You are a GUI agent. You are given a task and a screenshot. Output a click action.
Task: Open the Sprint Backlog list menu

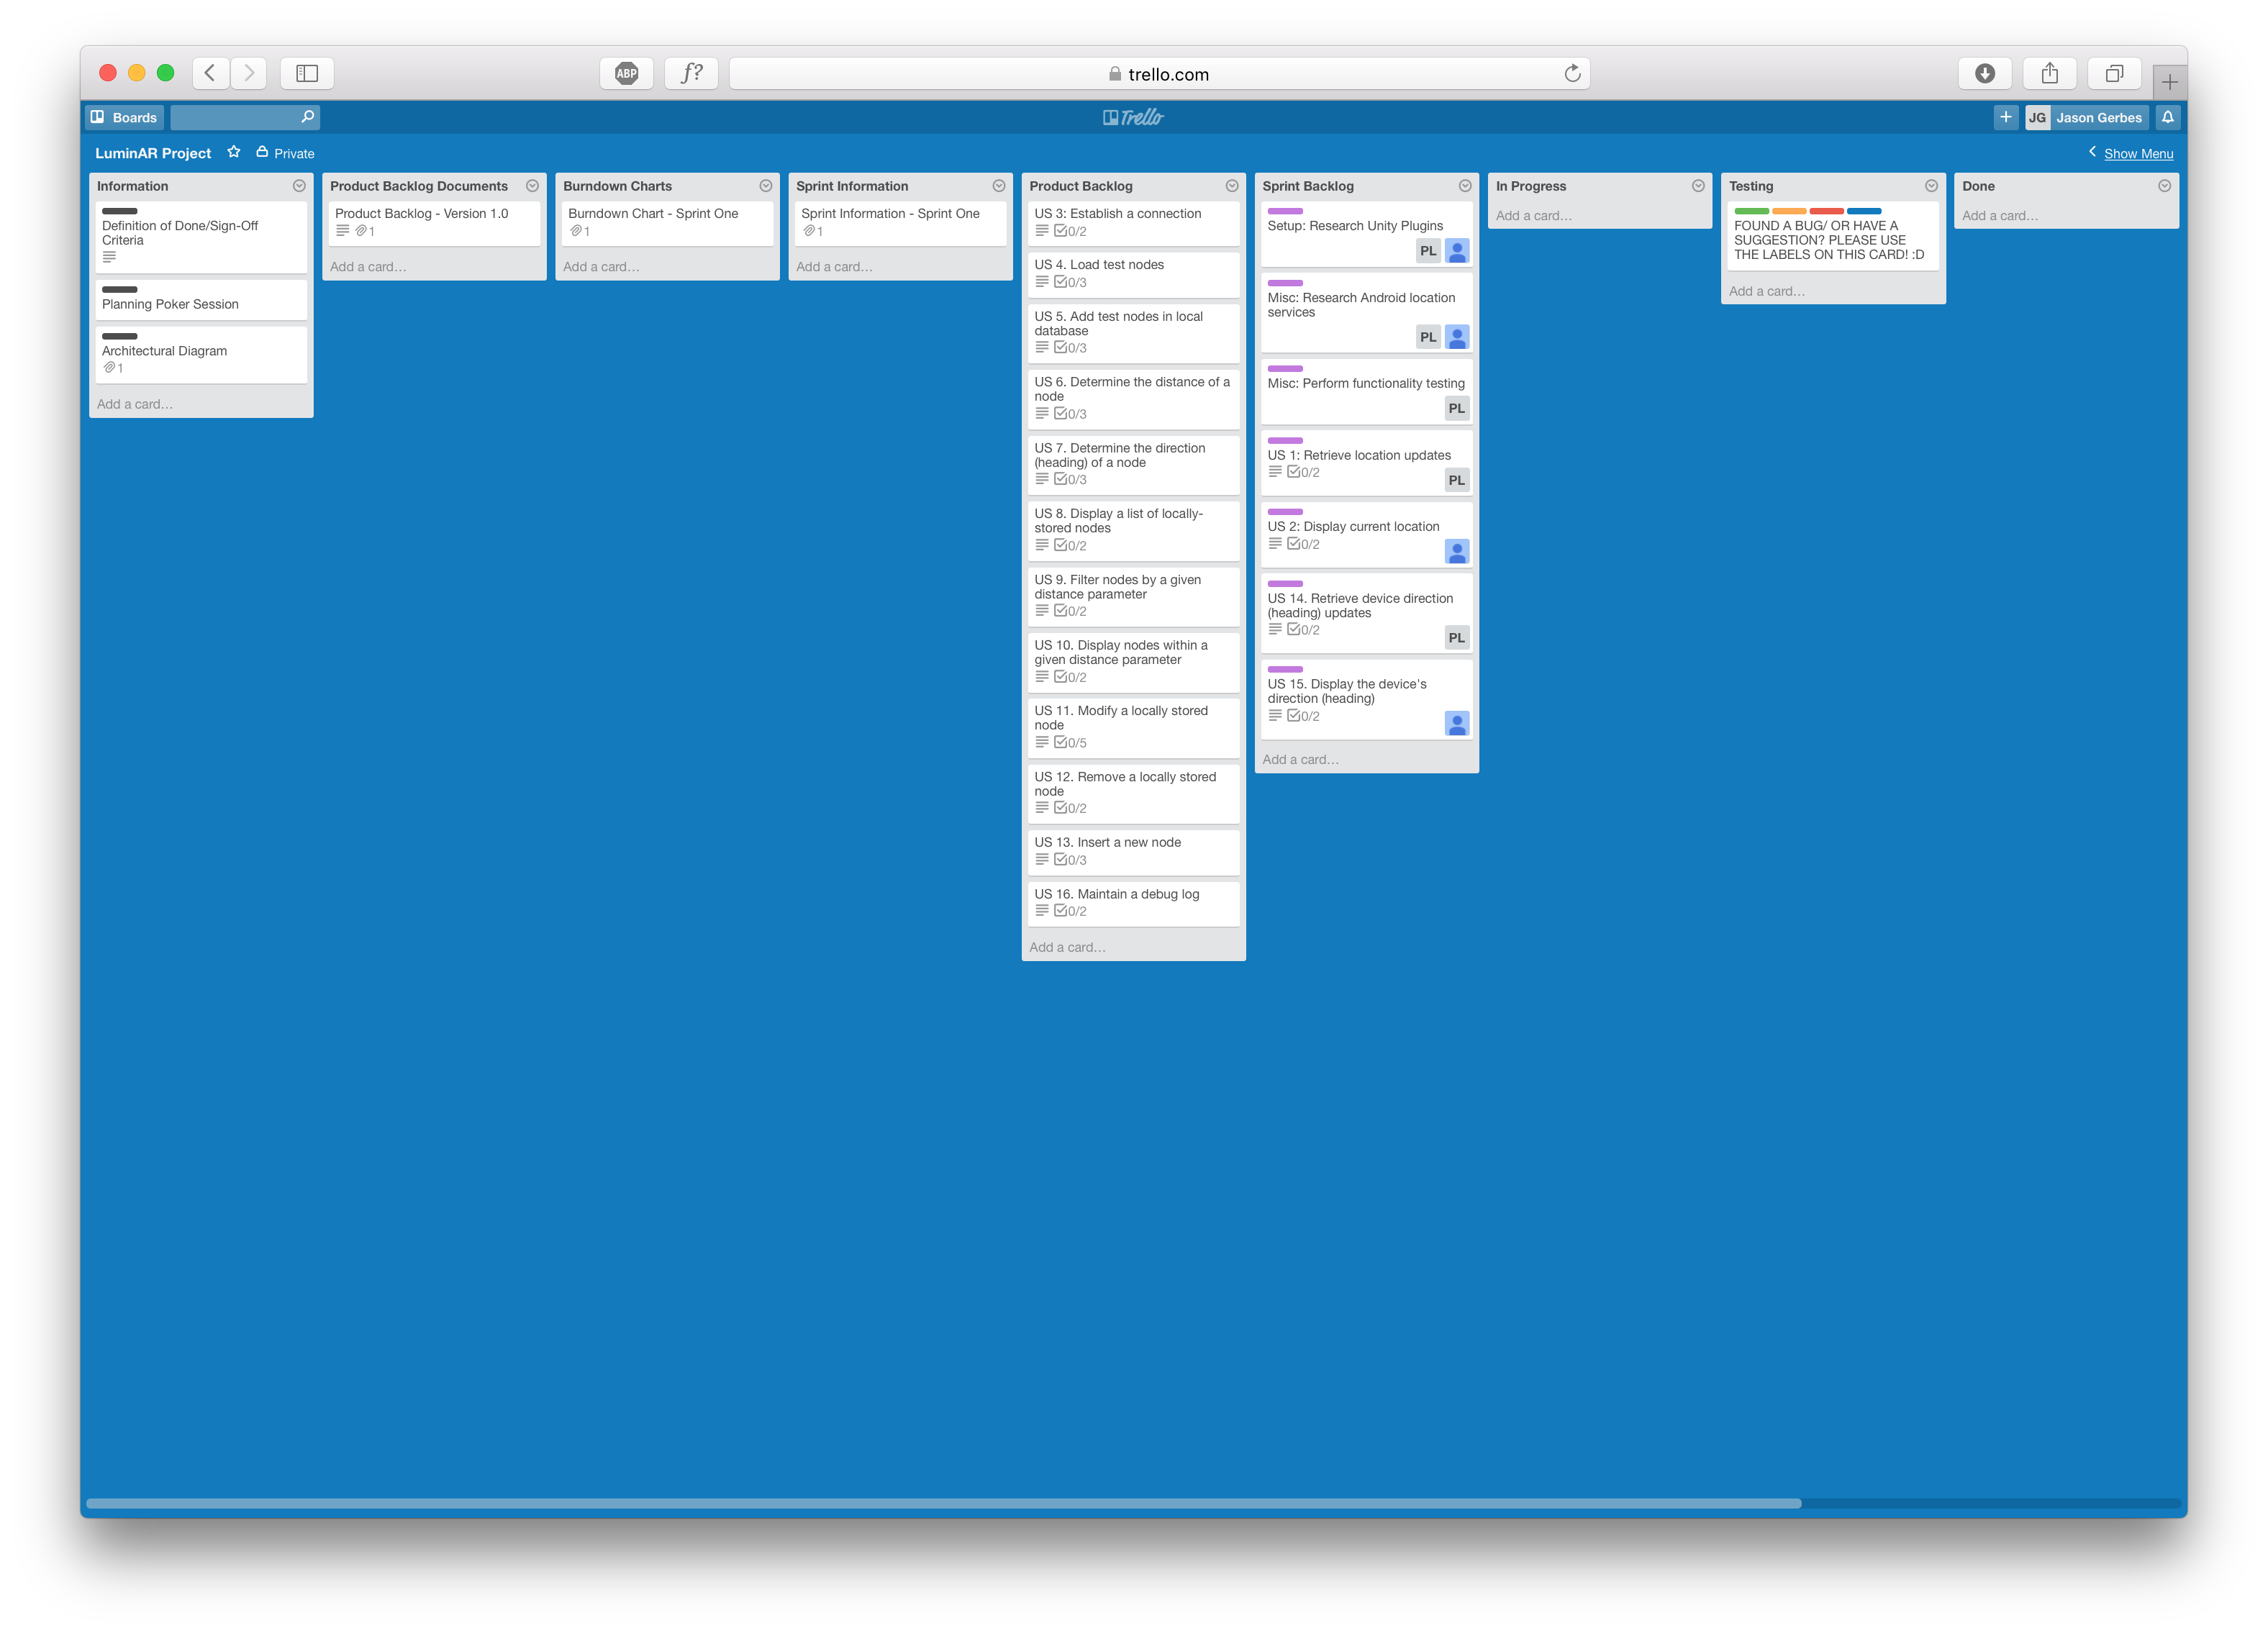1464,186
